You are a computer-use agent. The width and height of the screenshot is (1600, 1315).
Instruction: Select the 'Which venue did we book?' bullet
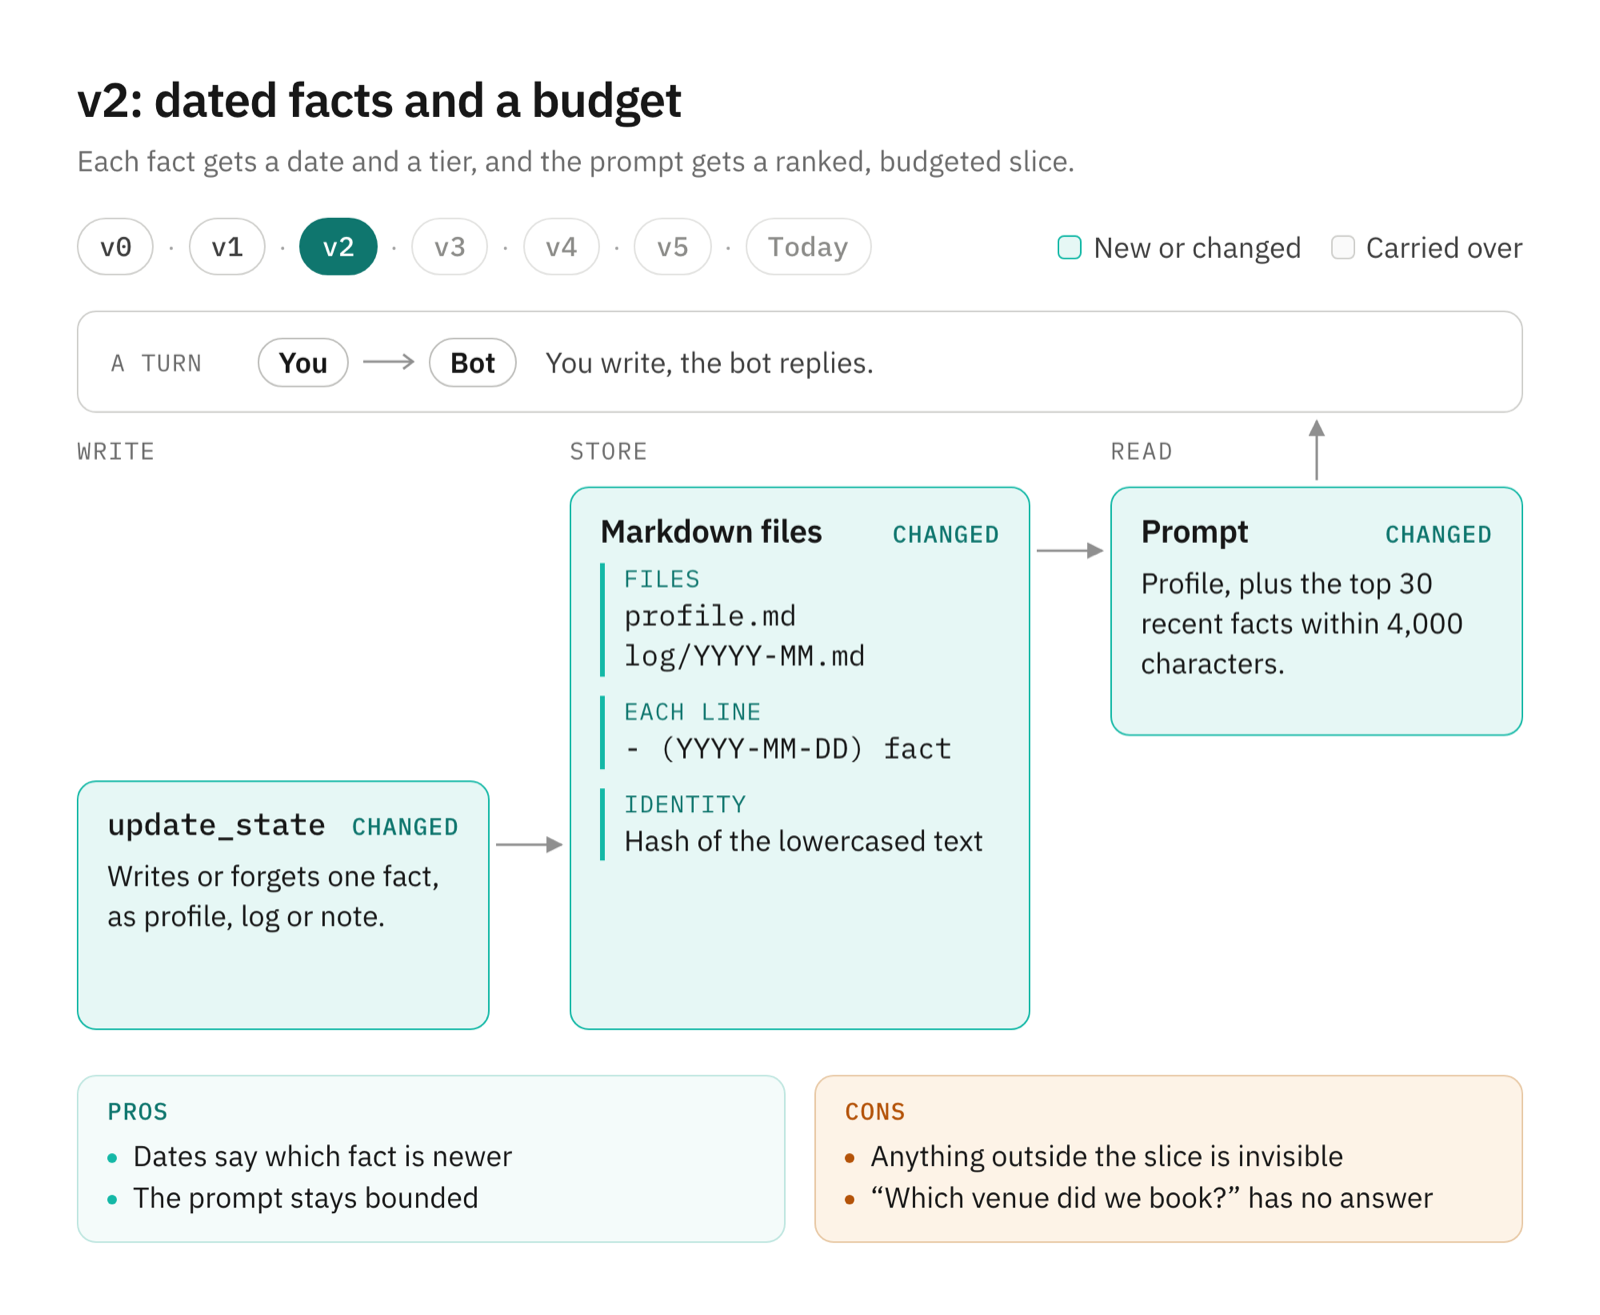click(x=1152, y=1198)
